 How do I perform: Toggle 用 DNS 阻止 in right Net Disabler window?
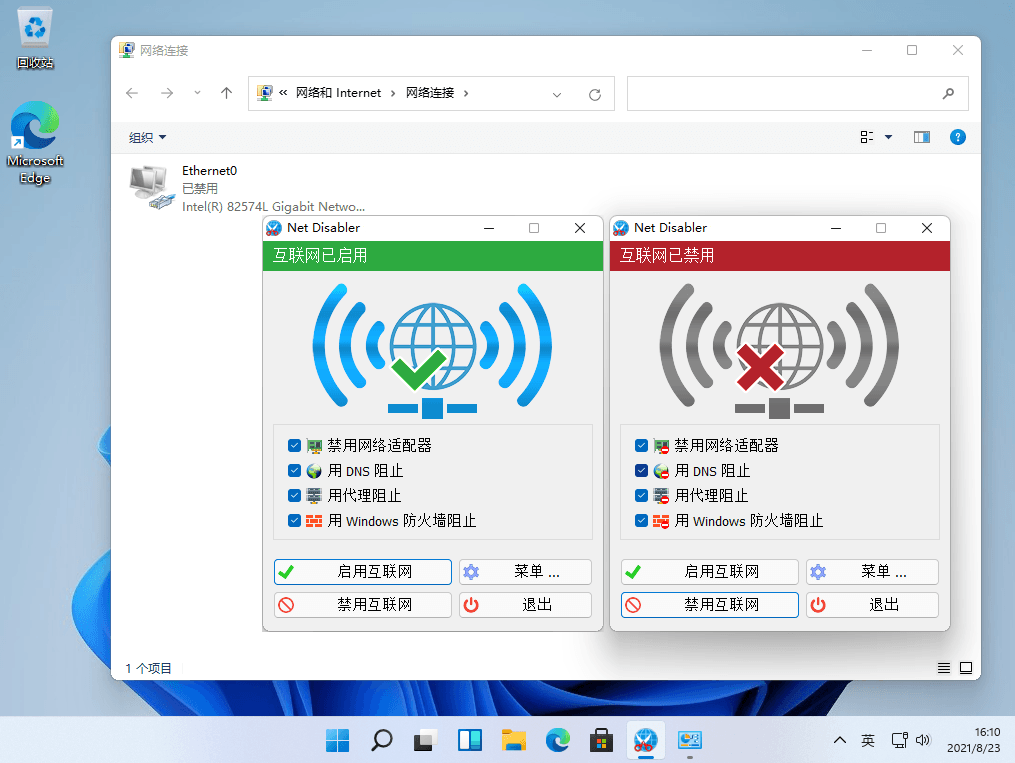point(641,470)
